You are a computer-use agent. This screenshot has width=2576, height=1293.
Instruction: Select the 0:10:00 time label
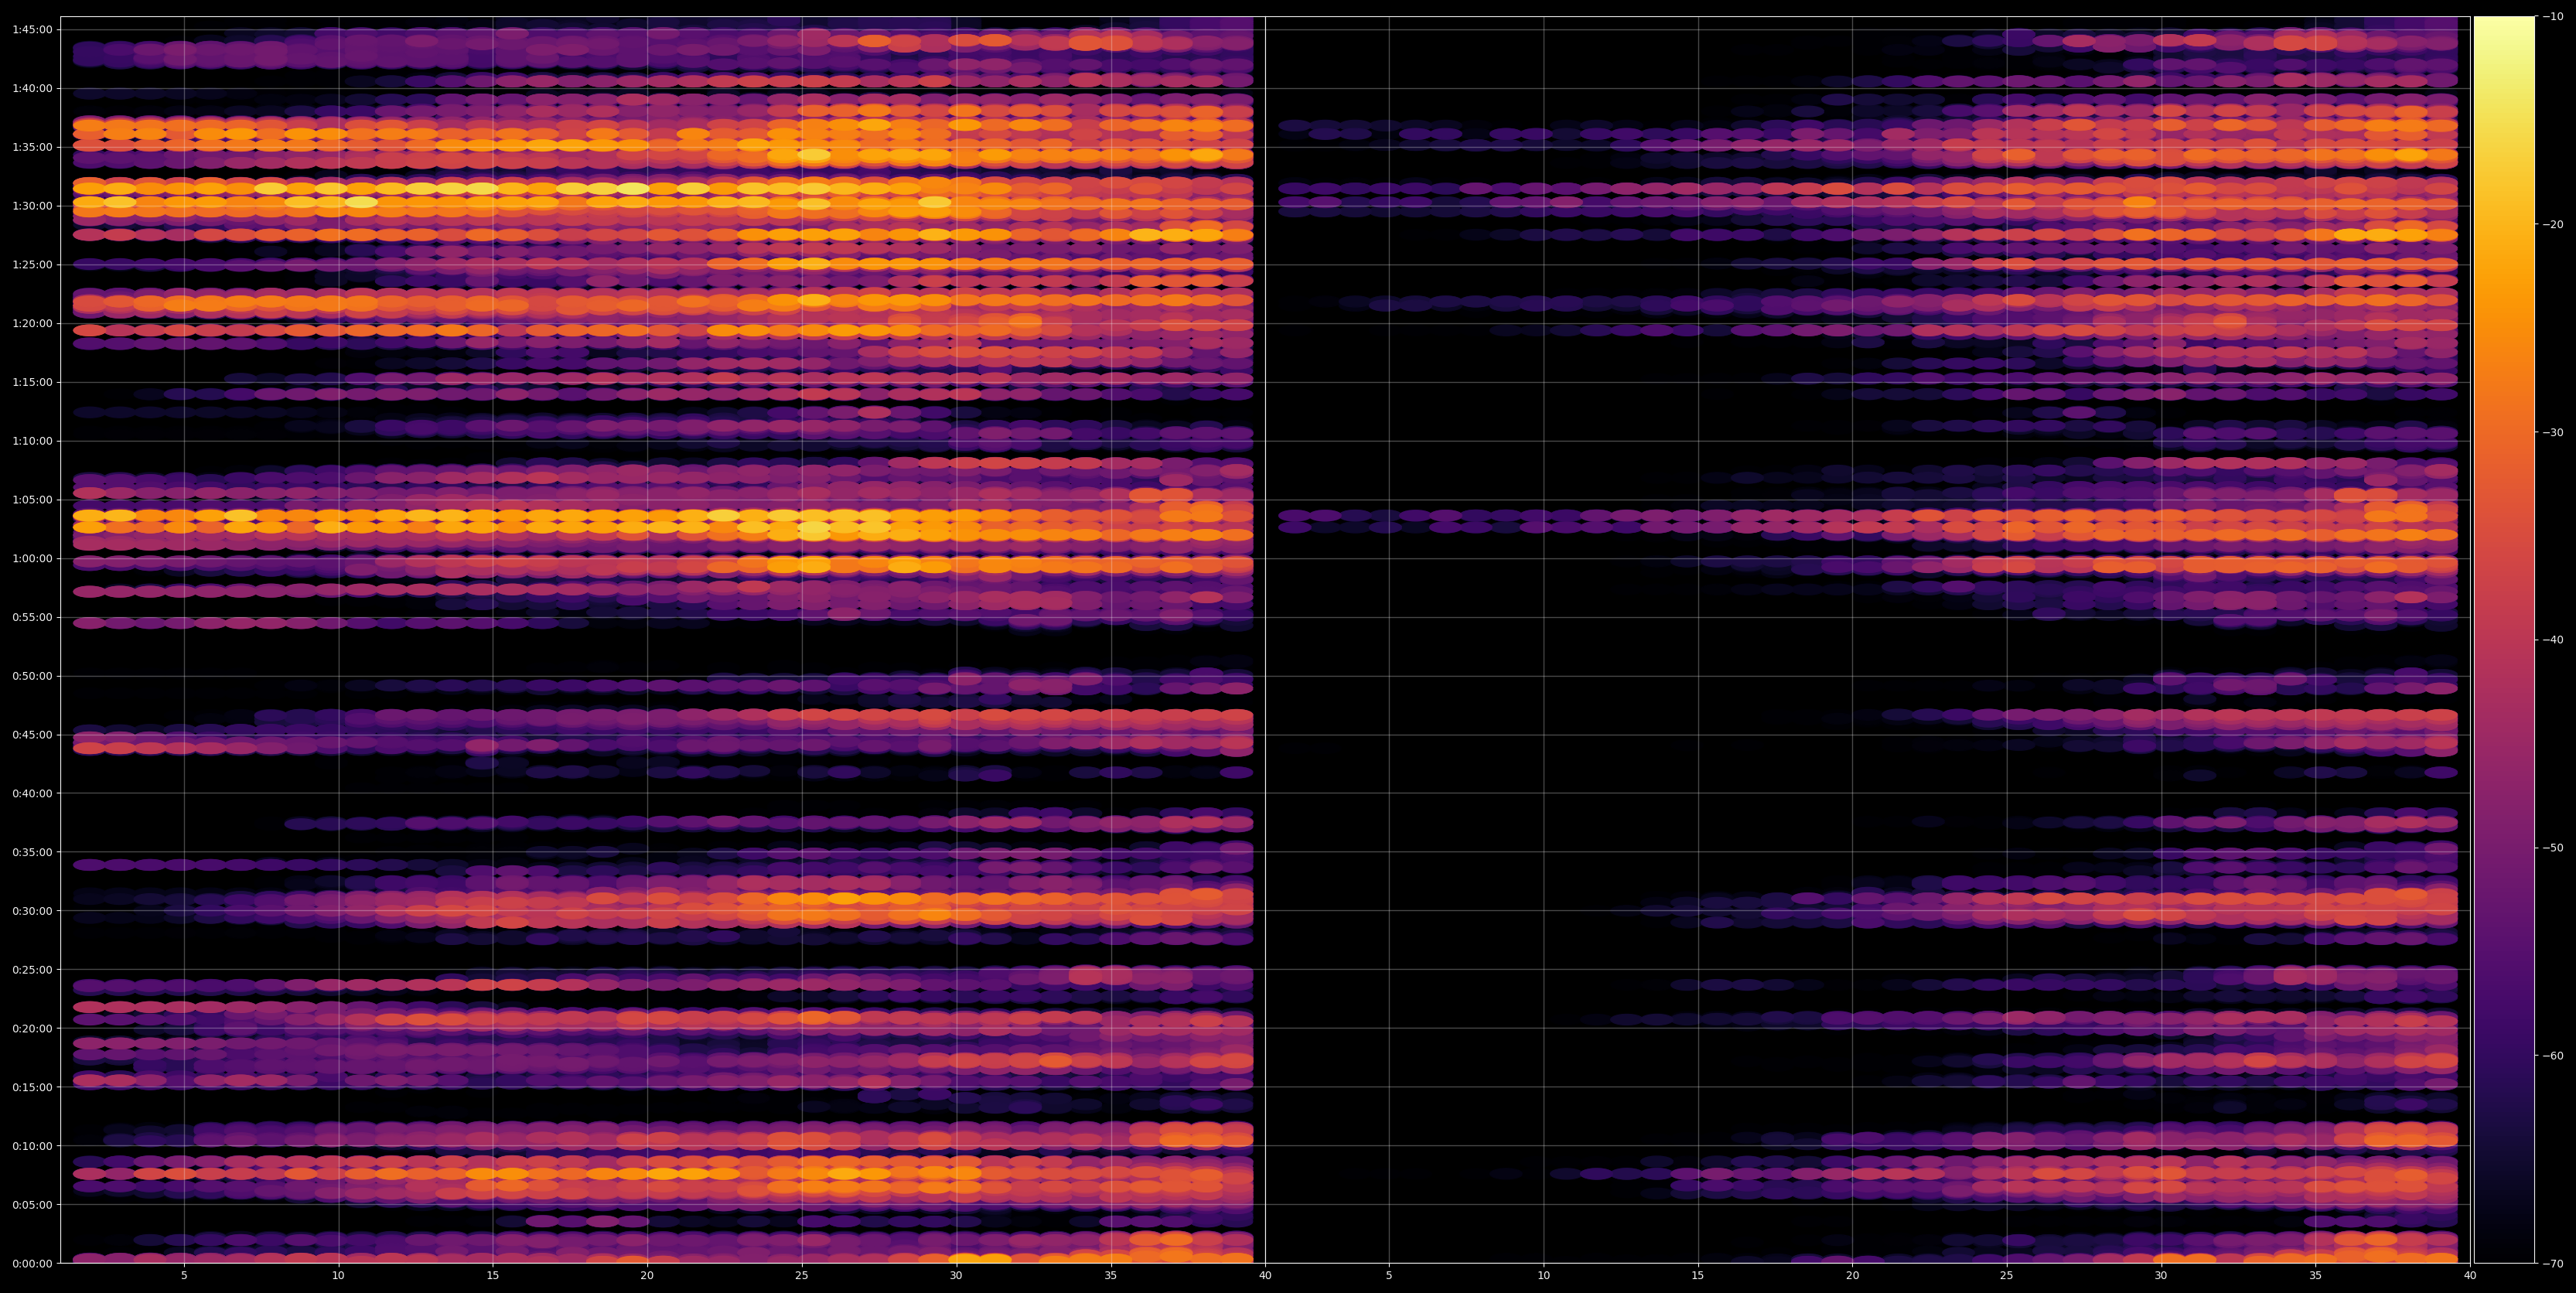tap(32, 1146)
